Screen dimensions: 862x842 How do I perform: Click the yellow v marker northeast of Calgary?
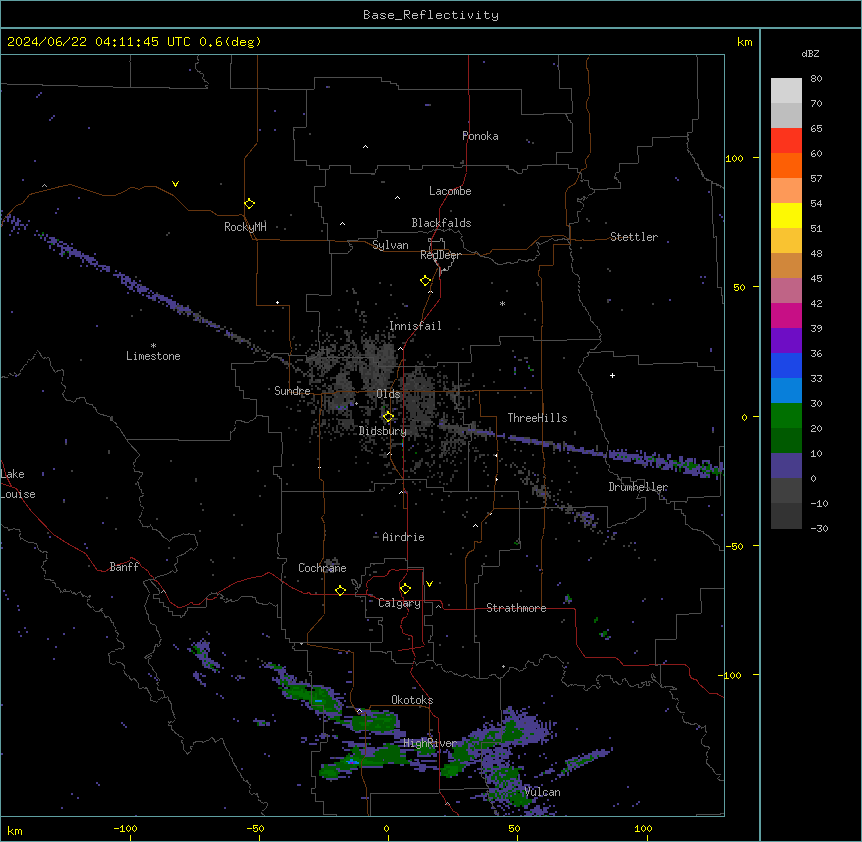[x=429, y=584]
